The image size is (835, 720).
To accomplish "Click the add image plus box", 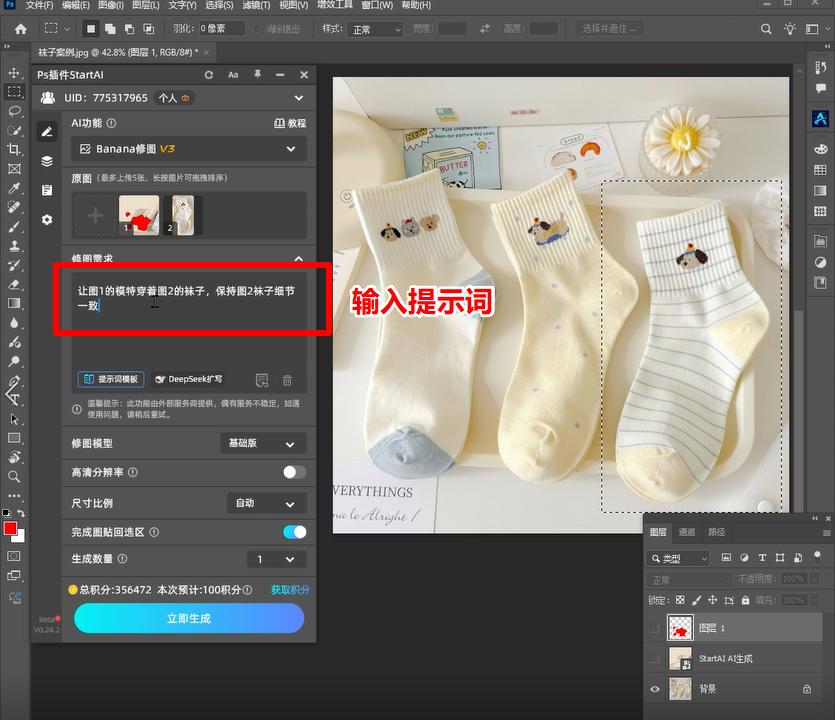I will (95, 215).
